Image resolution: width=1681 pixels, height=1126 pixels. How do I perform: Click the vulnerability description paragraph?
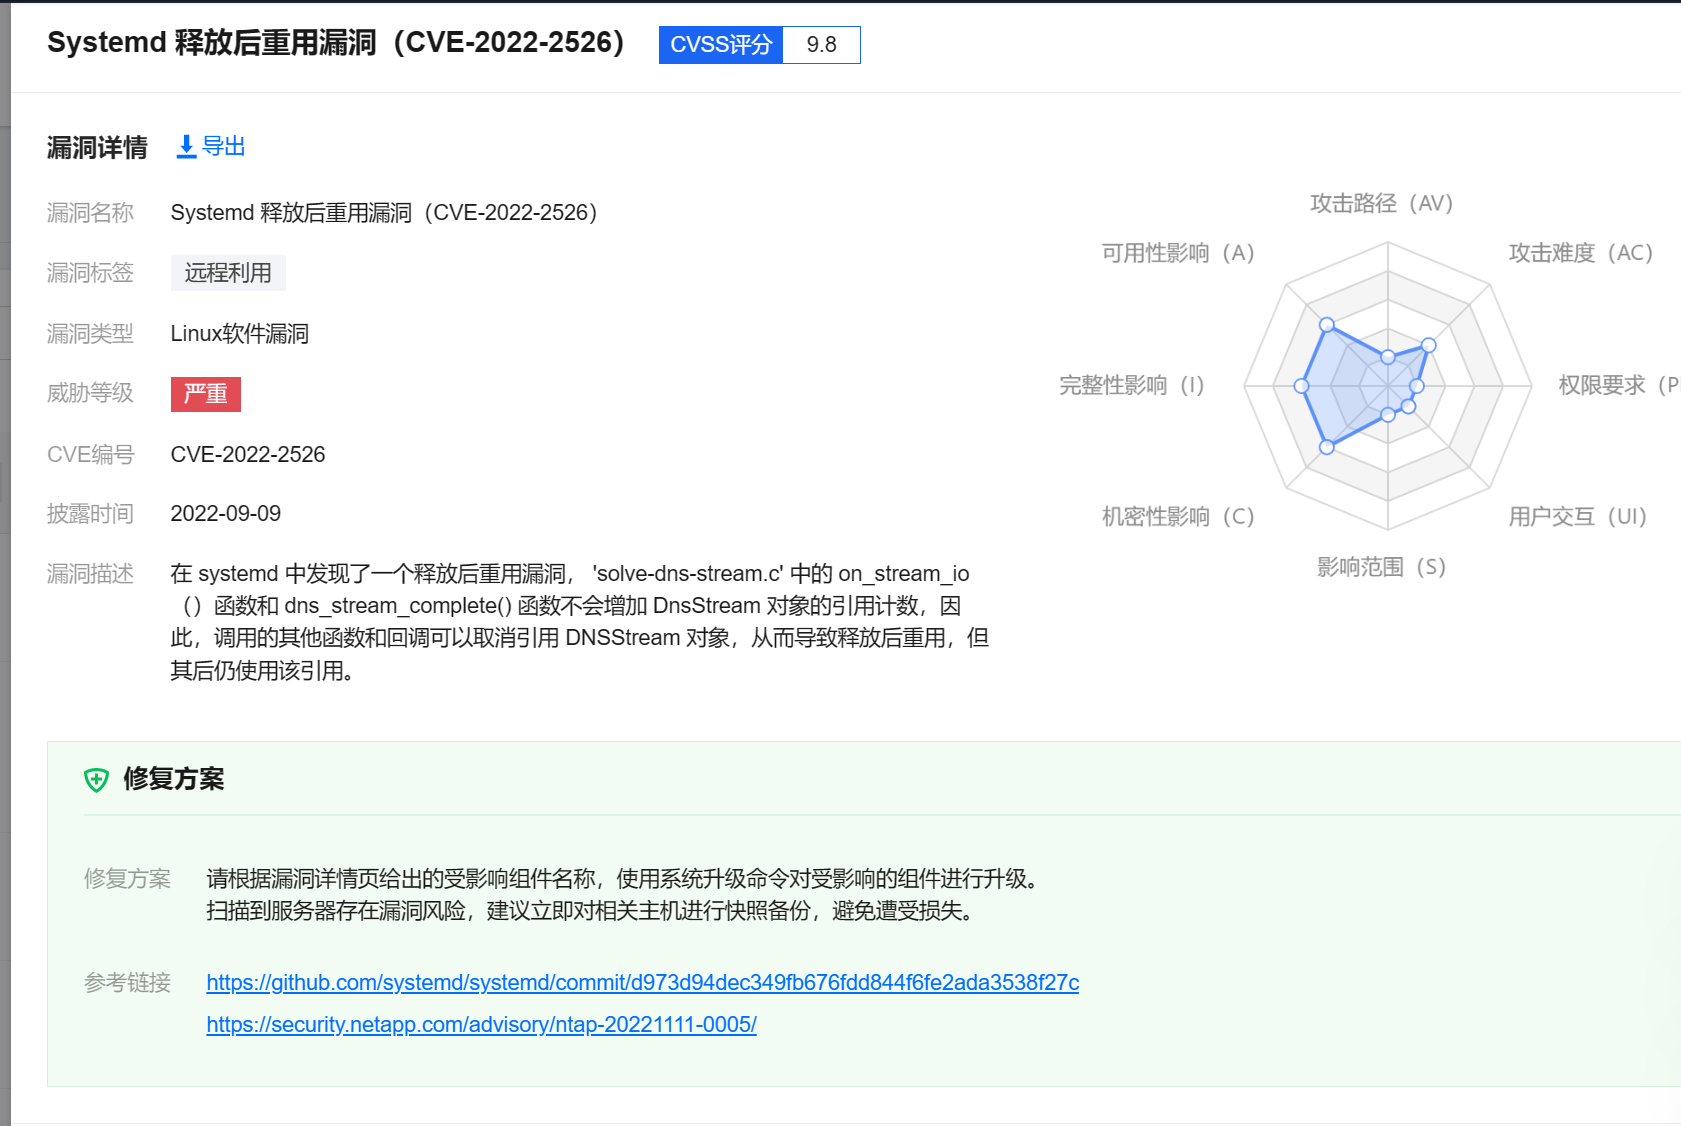pos(580,622)
